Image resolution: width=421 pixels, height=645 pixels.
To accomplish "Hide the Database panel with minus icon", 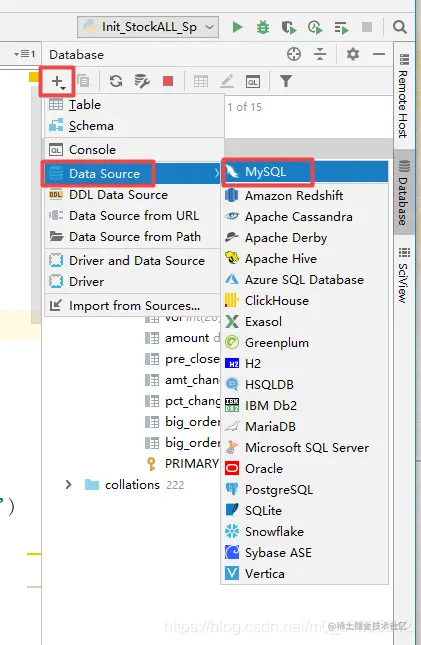I will pos(379,54).
